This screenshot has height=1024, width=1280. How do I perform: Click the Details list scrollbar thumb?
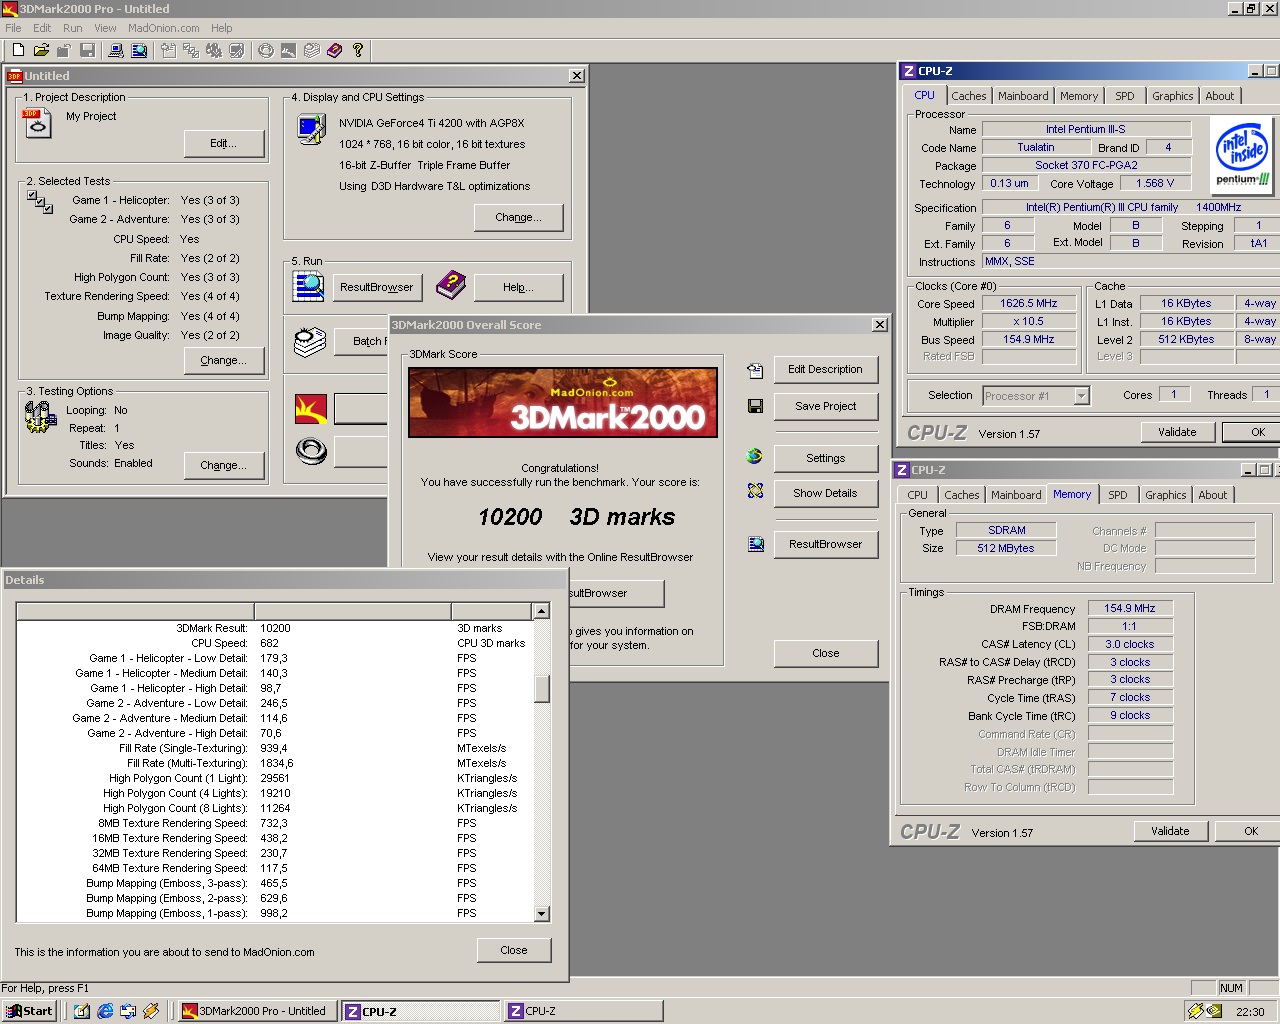pyautogui.click(x=541, y=689)
